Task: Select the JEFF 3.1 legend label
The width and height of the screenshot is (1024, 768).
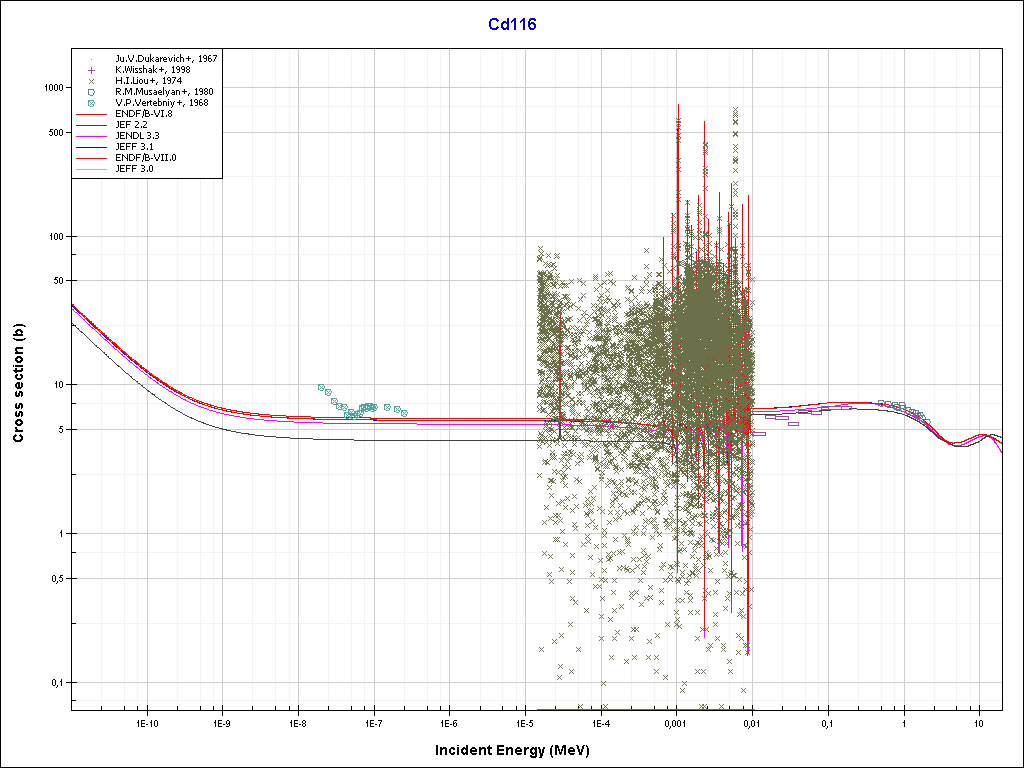Action: [134, 147]
